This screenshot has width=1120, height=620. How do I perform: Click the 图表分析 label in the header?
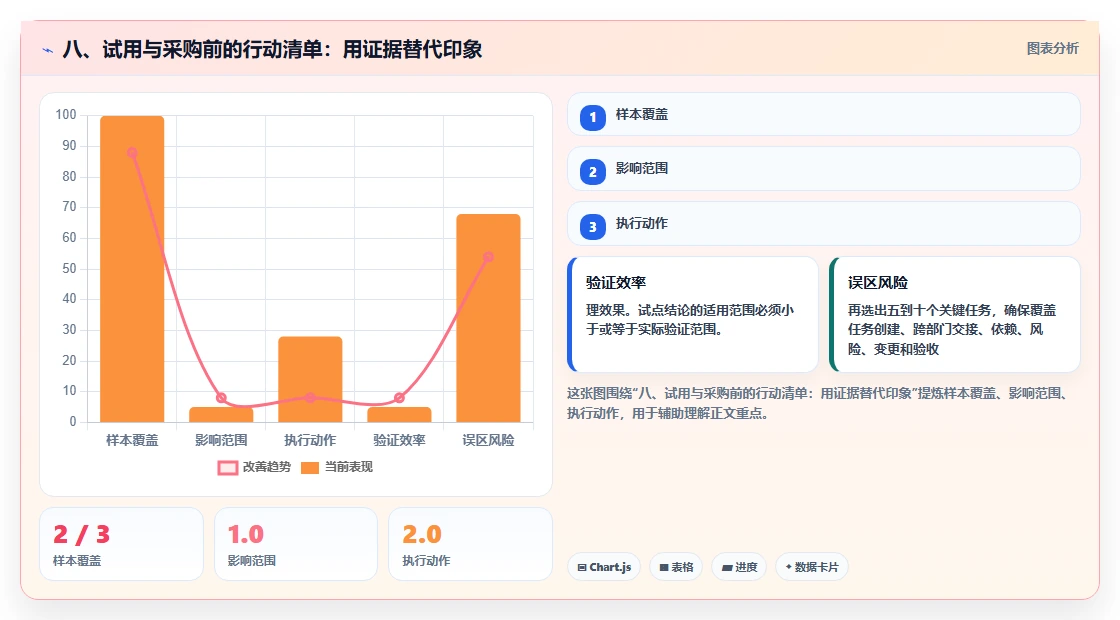(1052, 49)
